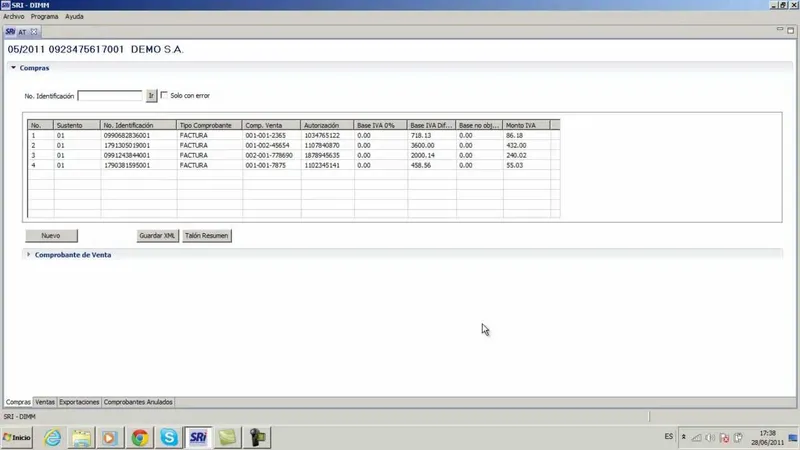The image size is (800, 450).
Task: Open the camera recorder taskbar icon
Action: coord(258,437)
